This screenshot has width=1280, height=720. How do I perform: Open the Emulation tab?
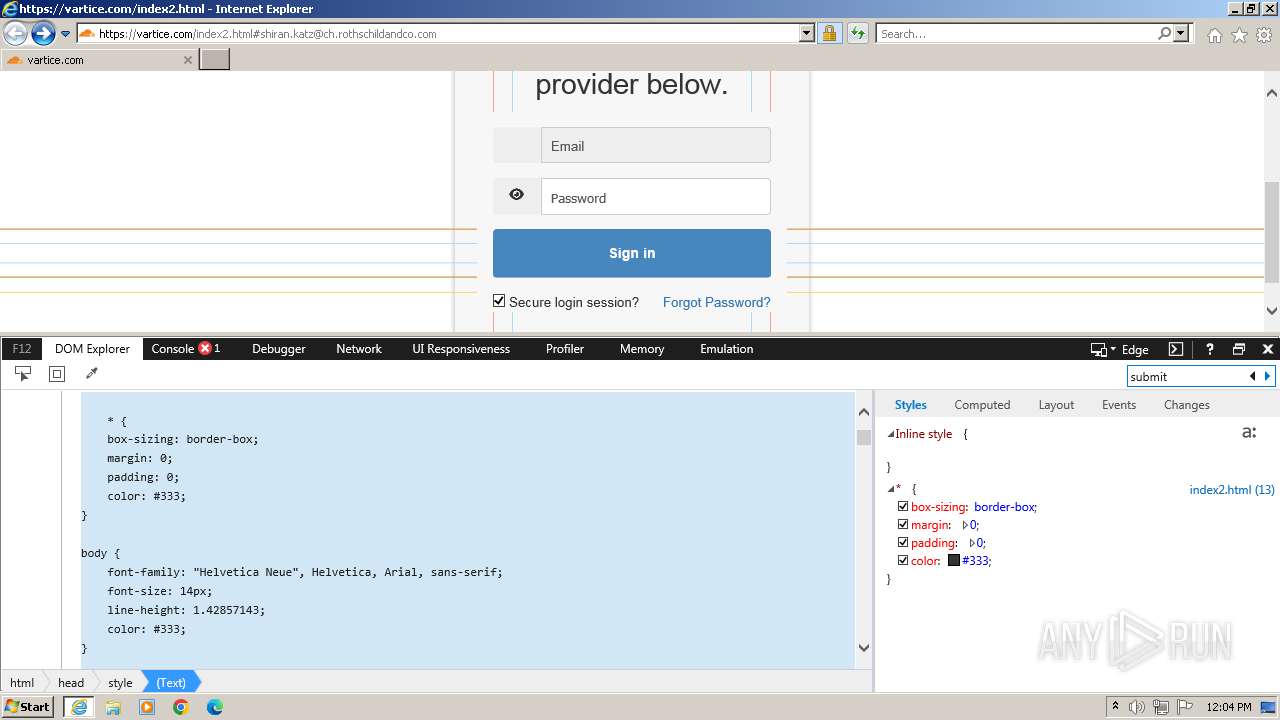[727, 349]
